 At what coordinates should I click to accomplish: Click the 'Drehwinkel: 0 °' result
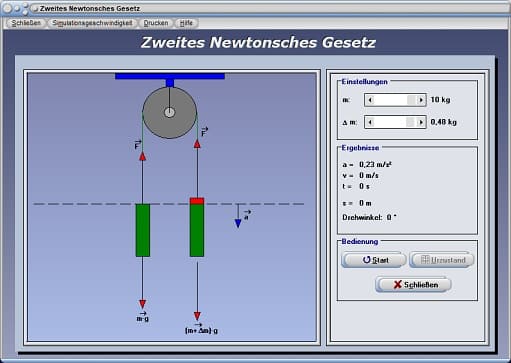coord(369,217)
